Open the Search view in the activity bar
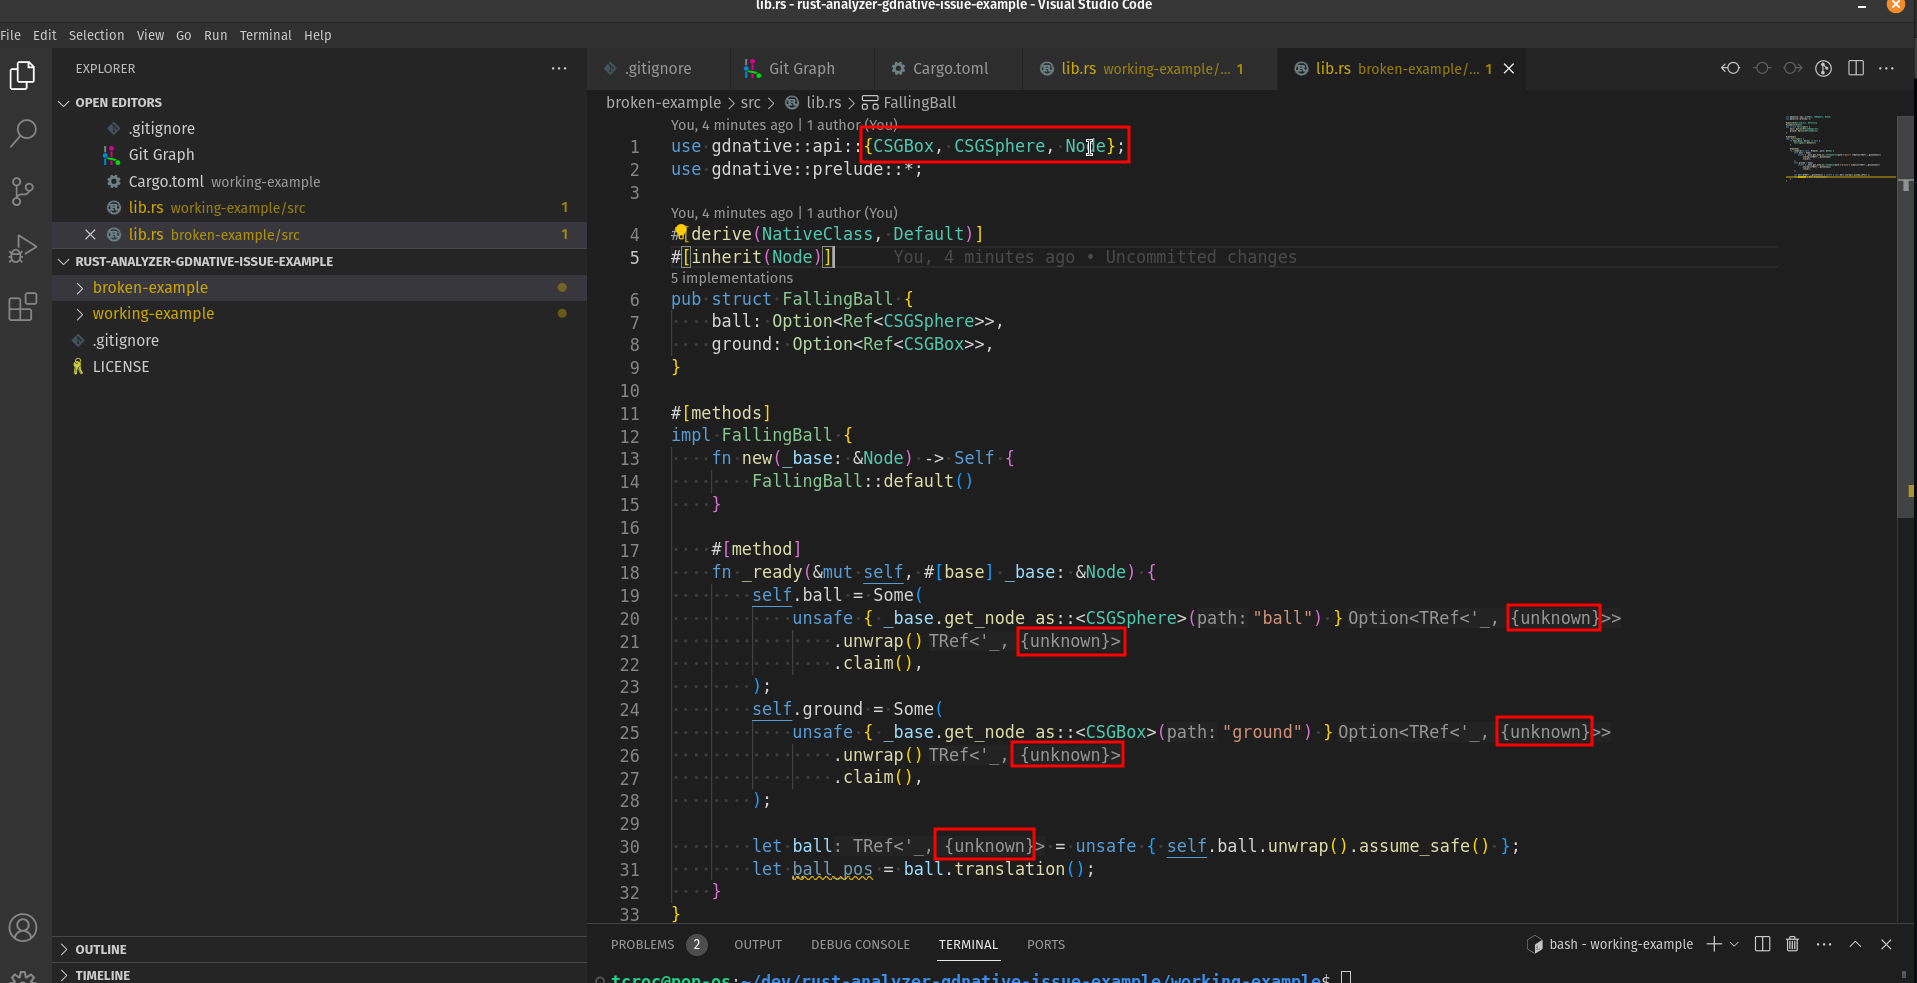1917x983 pixels. (22, 133)
